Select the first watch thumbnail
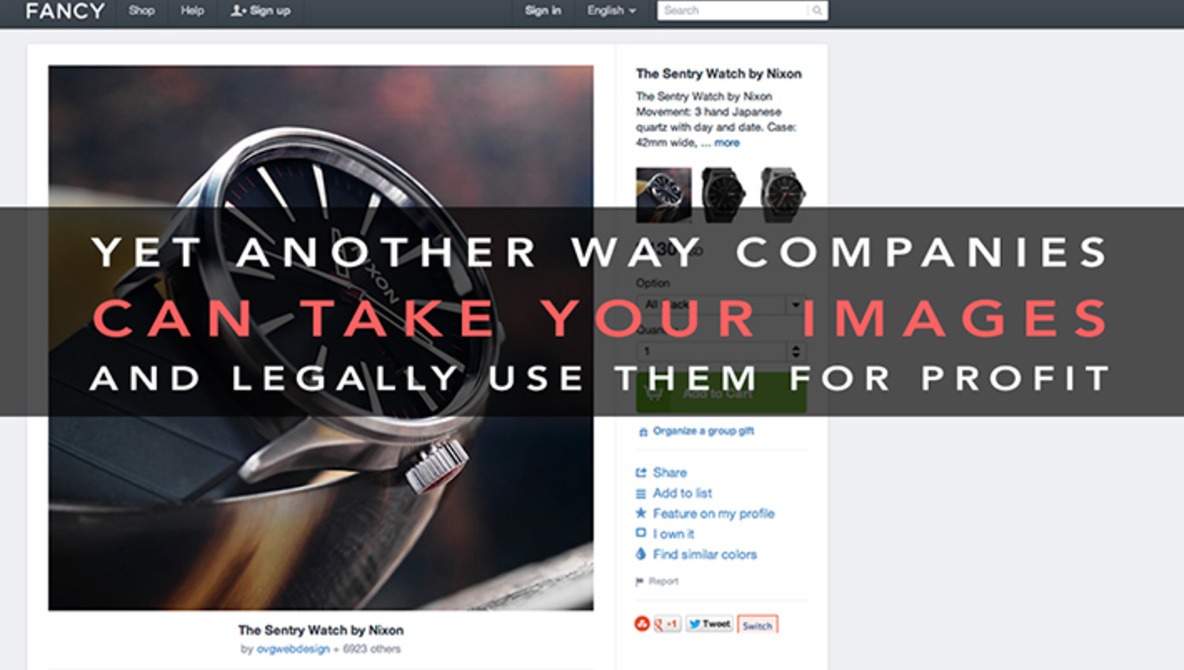This screenshot has width=1184, height=670. [x=664, y=195]
